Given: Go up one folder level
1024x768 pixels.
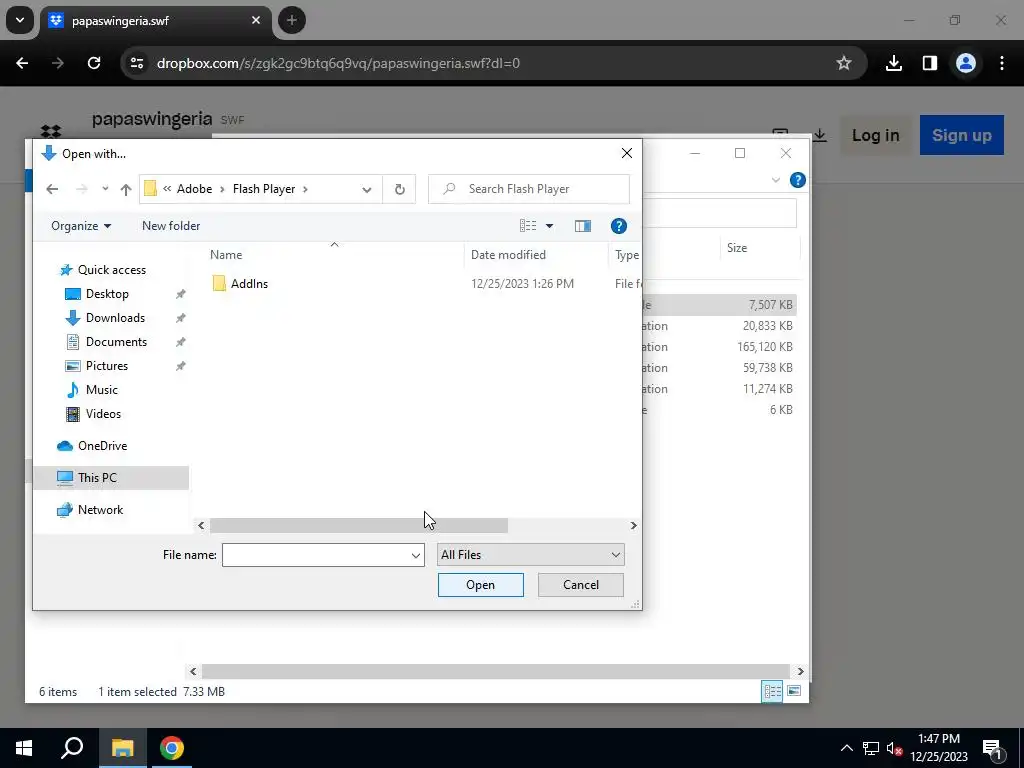Looking at the screenshot, I should [x=126, y=189].
